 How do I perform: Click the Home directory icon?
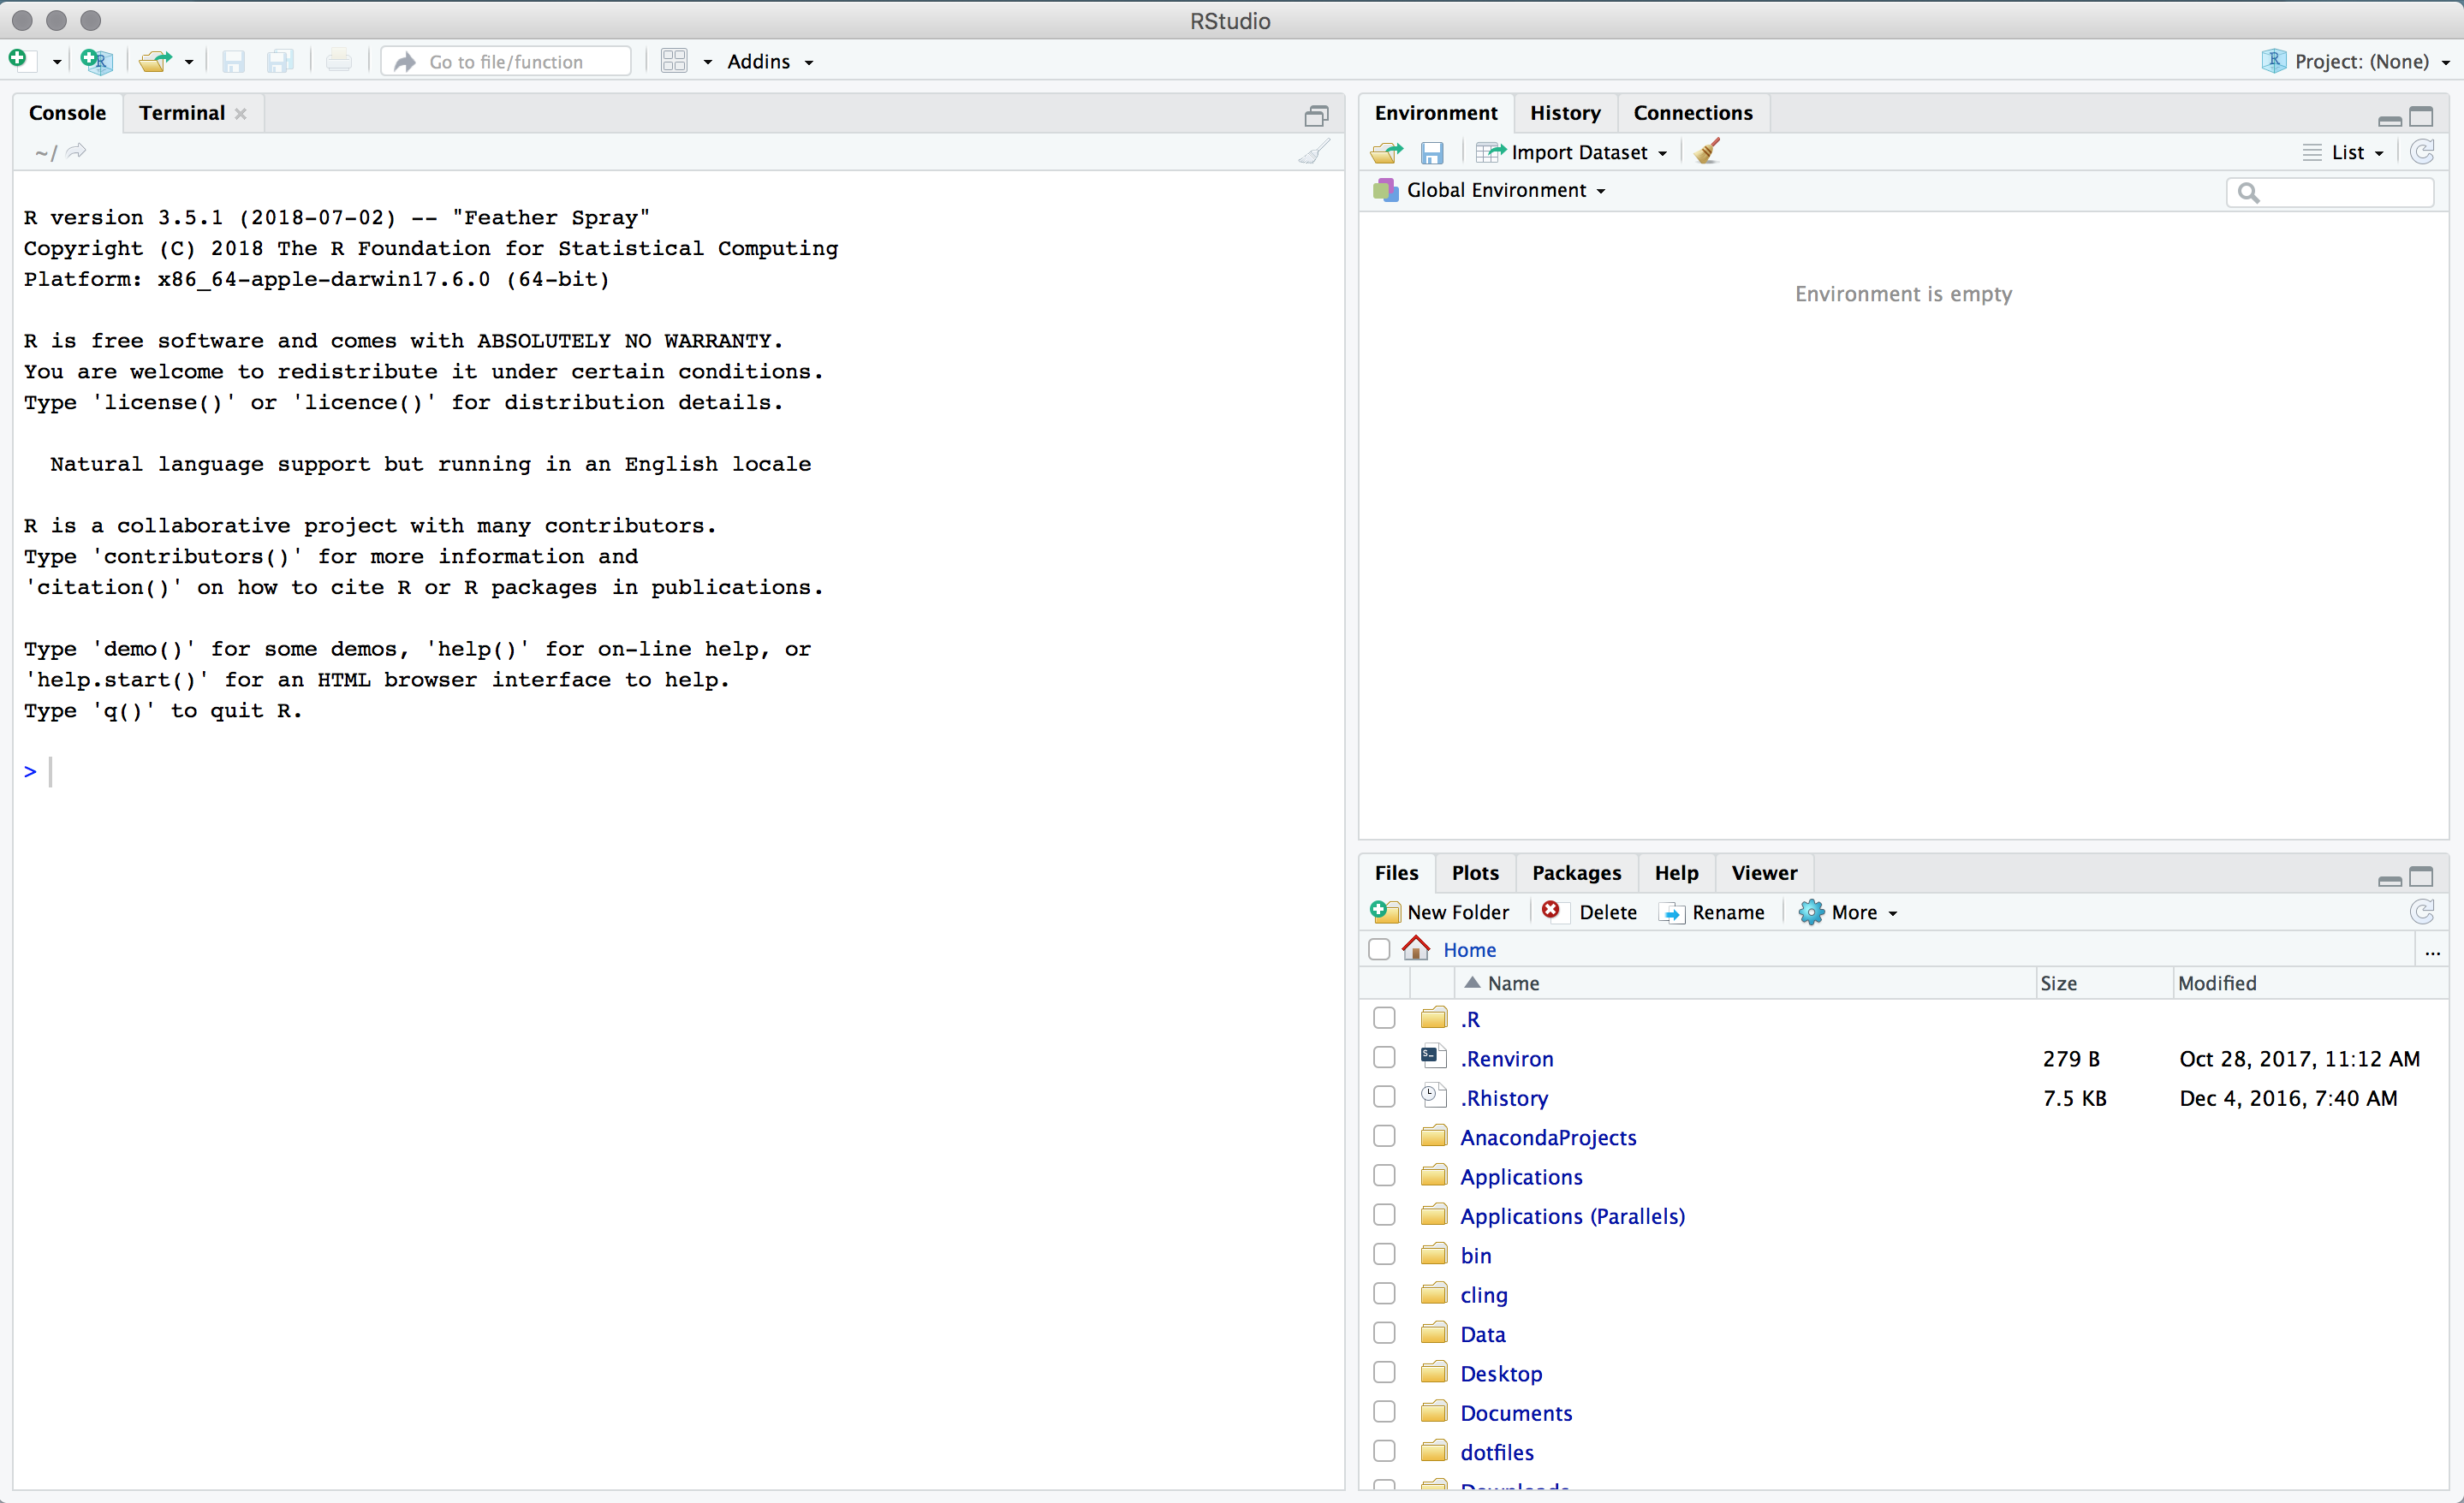pos(1416,948)
